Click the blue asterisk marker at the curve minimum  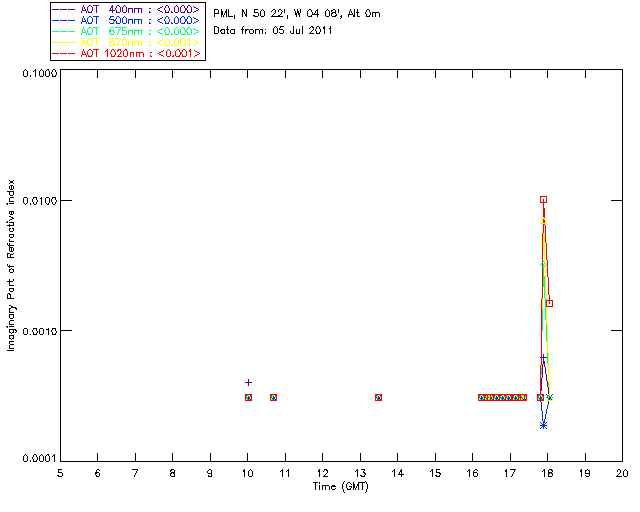[543, 426]
